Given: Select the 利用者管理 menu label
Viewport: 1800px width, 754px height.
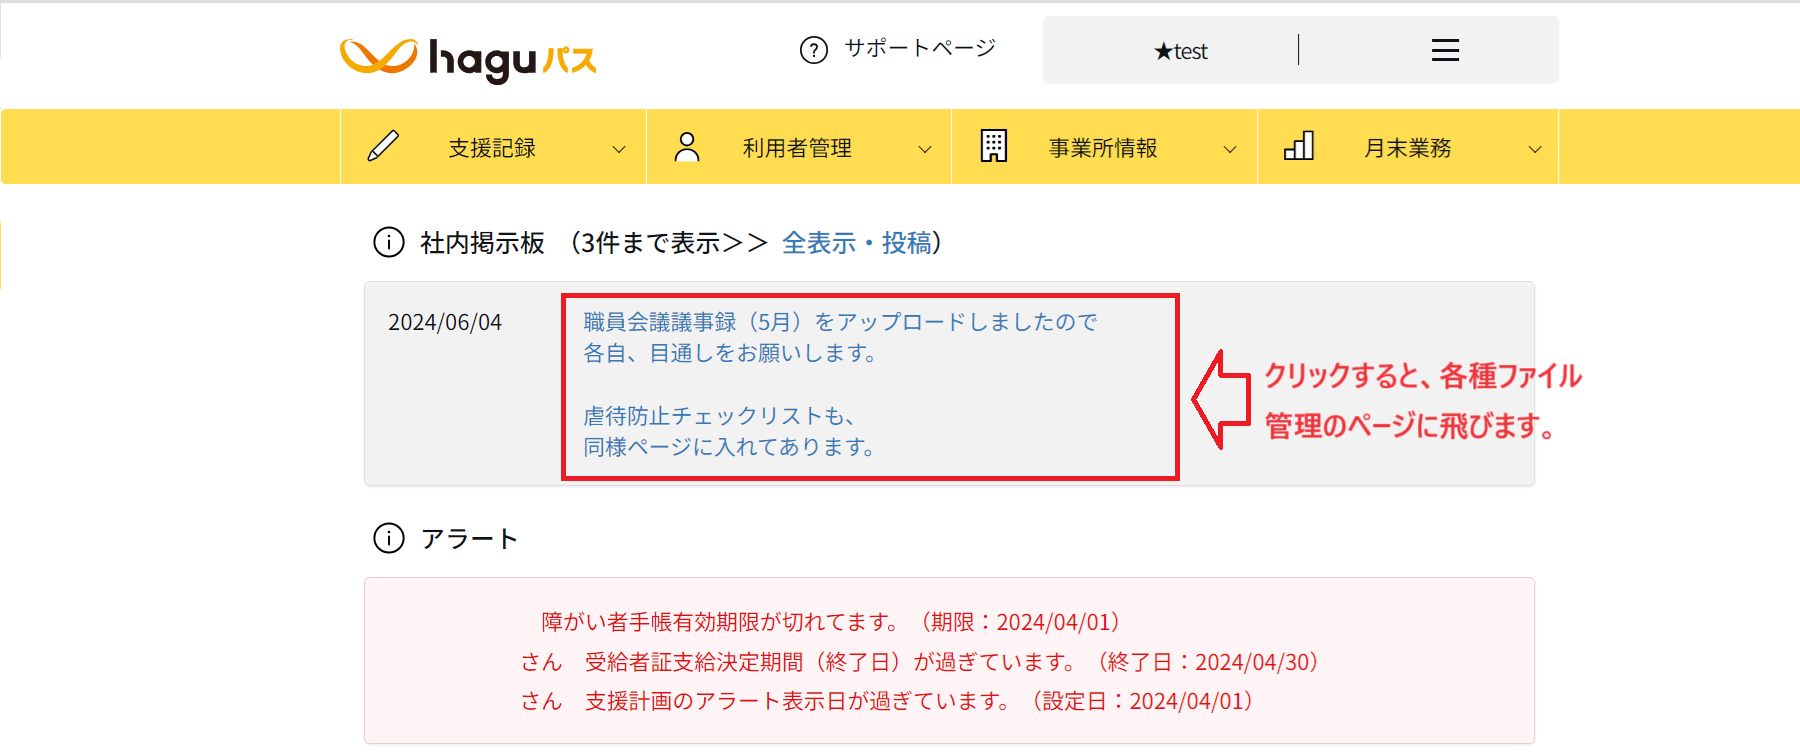Looking at the screenshot, I should point(797,148).
